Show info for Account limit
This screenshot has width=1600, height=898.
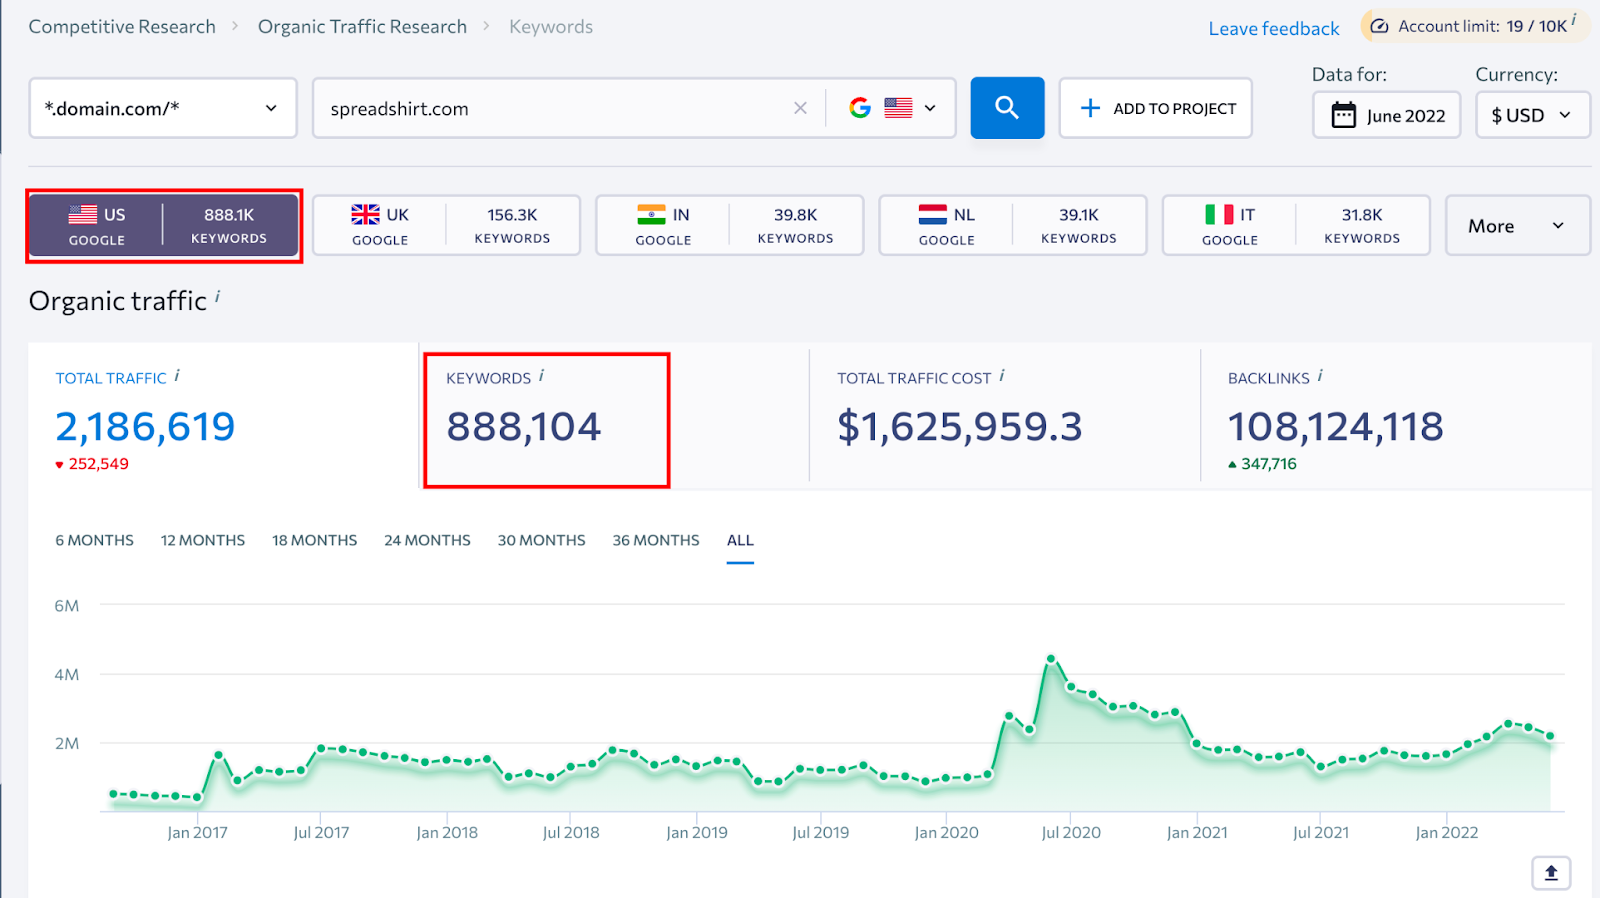[1574, 19]
